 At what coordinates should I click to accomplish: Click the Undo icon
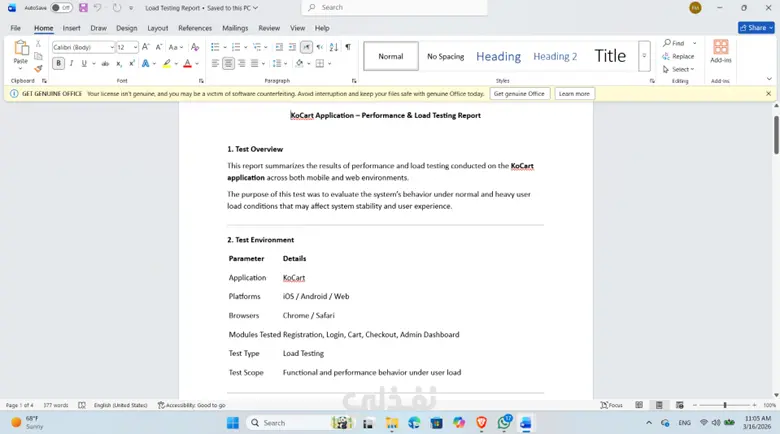coord(98,7)
